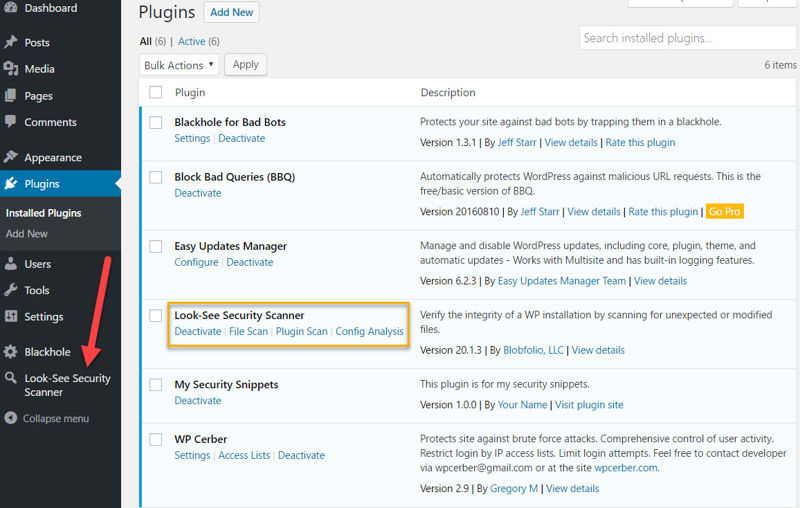The image size is (800, 508).
Task: Visit plugin site for My Security Snippets
Action: [x=589, y=405]
